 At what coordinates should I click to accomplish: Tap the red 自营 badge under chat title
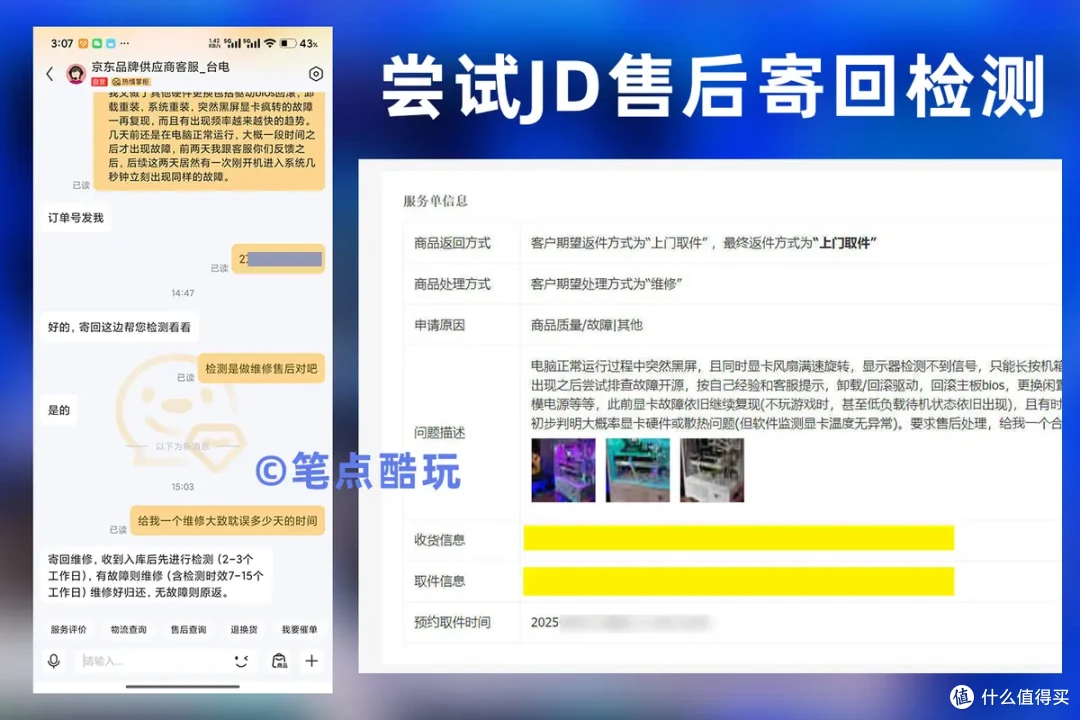pos(99,82)
